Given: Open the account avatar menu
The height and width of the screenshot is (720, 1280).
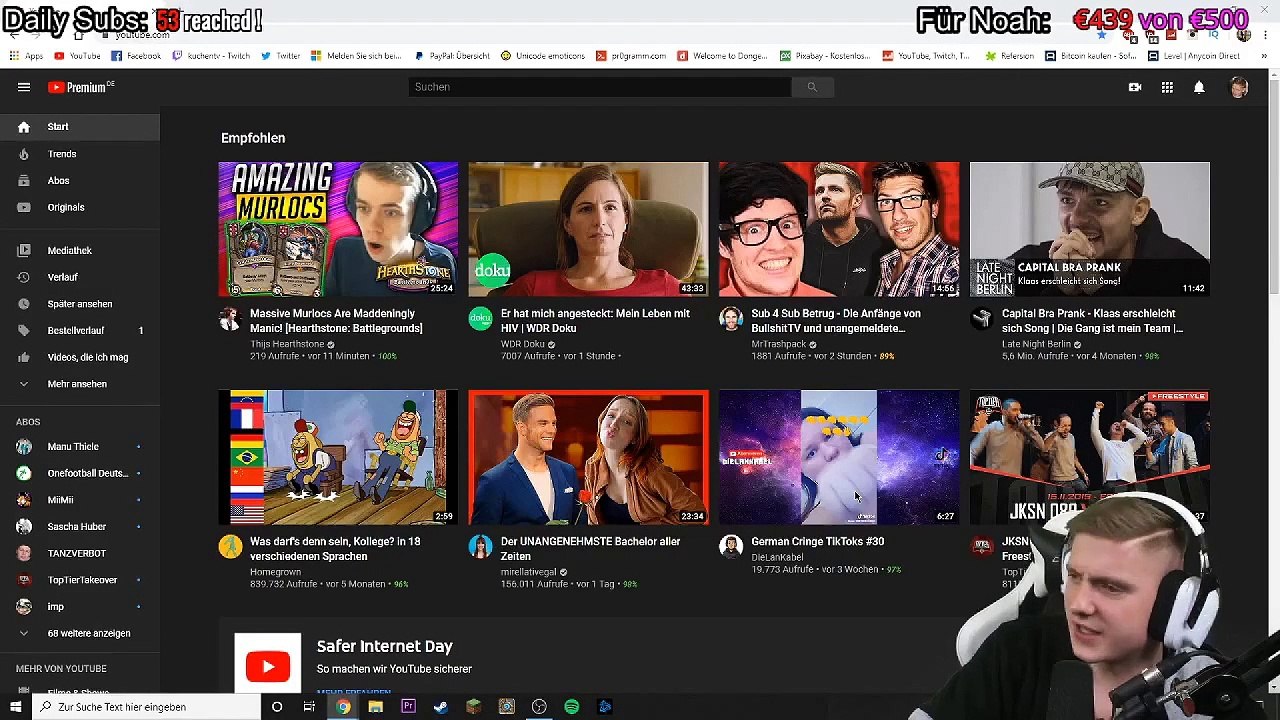Looking at the screenshot, I should coord(1239,87).
